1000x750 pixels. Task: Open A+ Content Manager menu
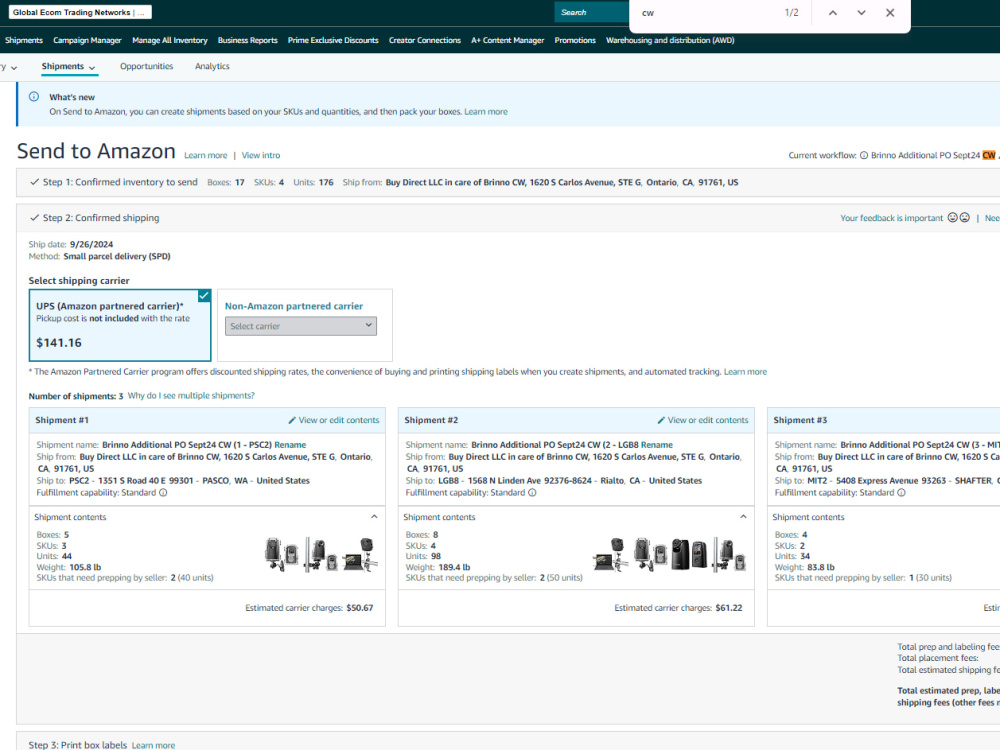[508, 40]
